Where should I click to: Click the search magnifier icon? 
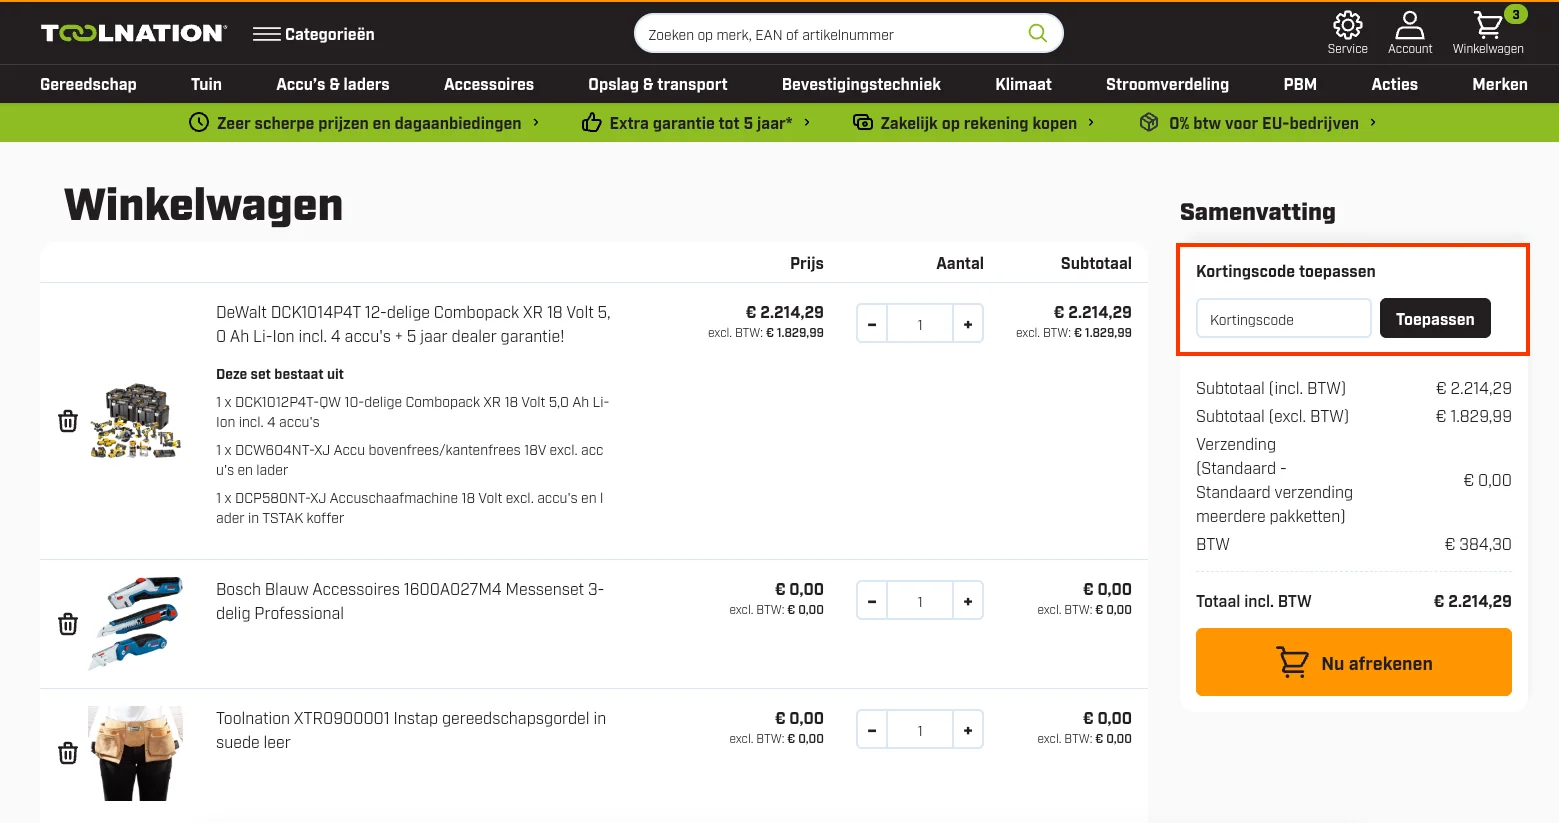(1037, 34)
